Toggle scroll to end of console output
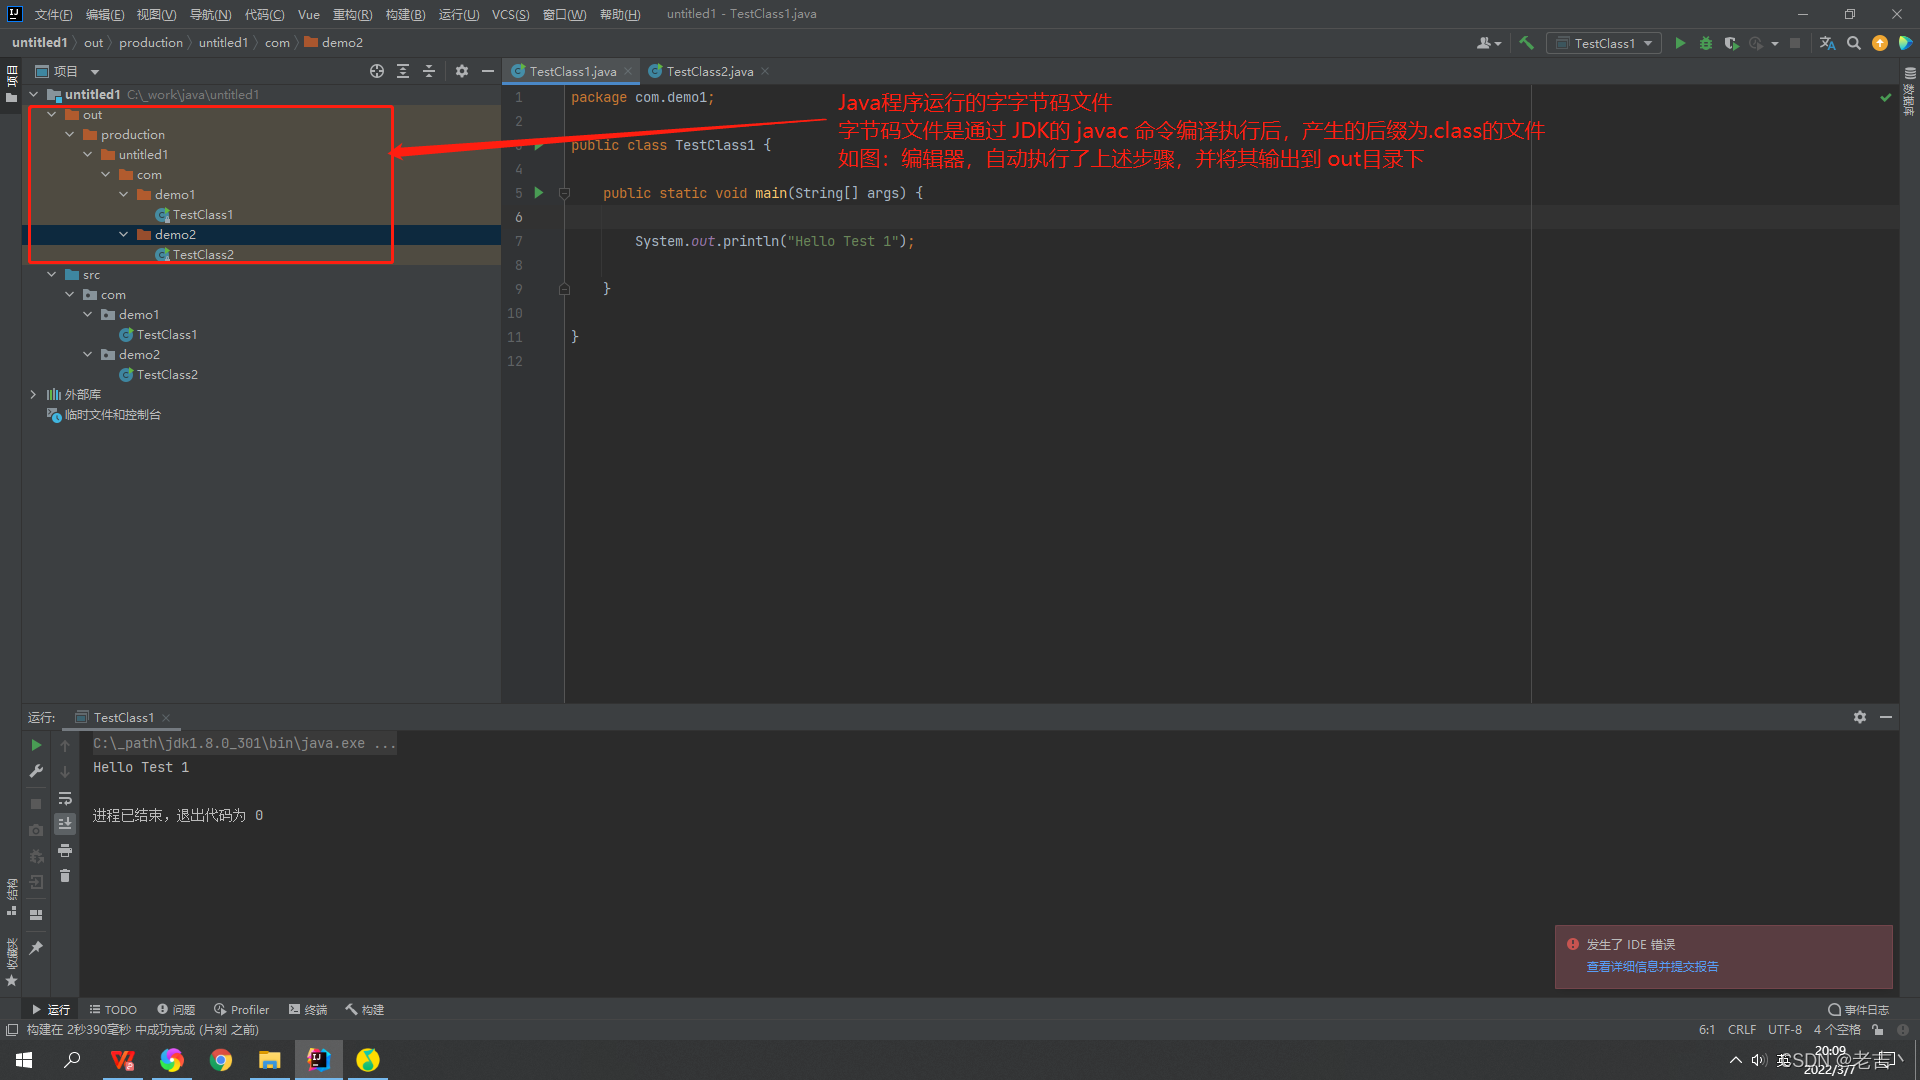Screen dimensions: 1920x1080 (65, 824)
